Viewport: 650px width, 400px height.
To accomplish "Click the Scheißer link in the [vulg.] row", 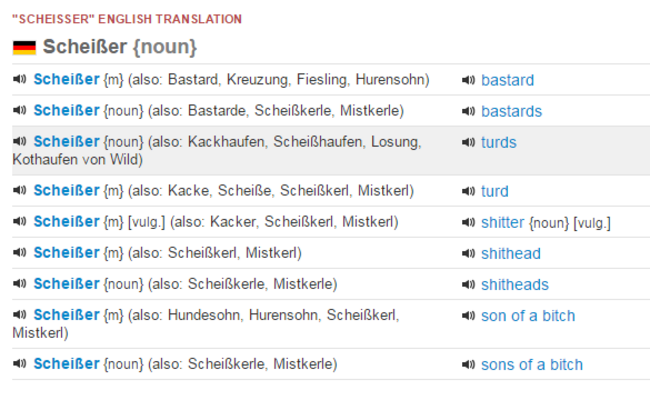I will click(66, 222).
